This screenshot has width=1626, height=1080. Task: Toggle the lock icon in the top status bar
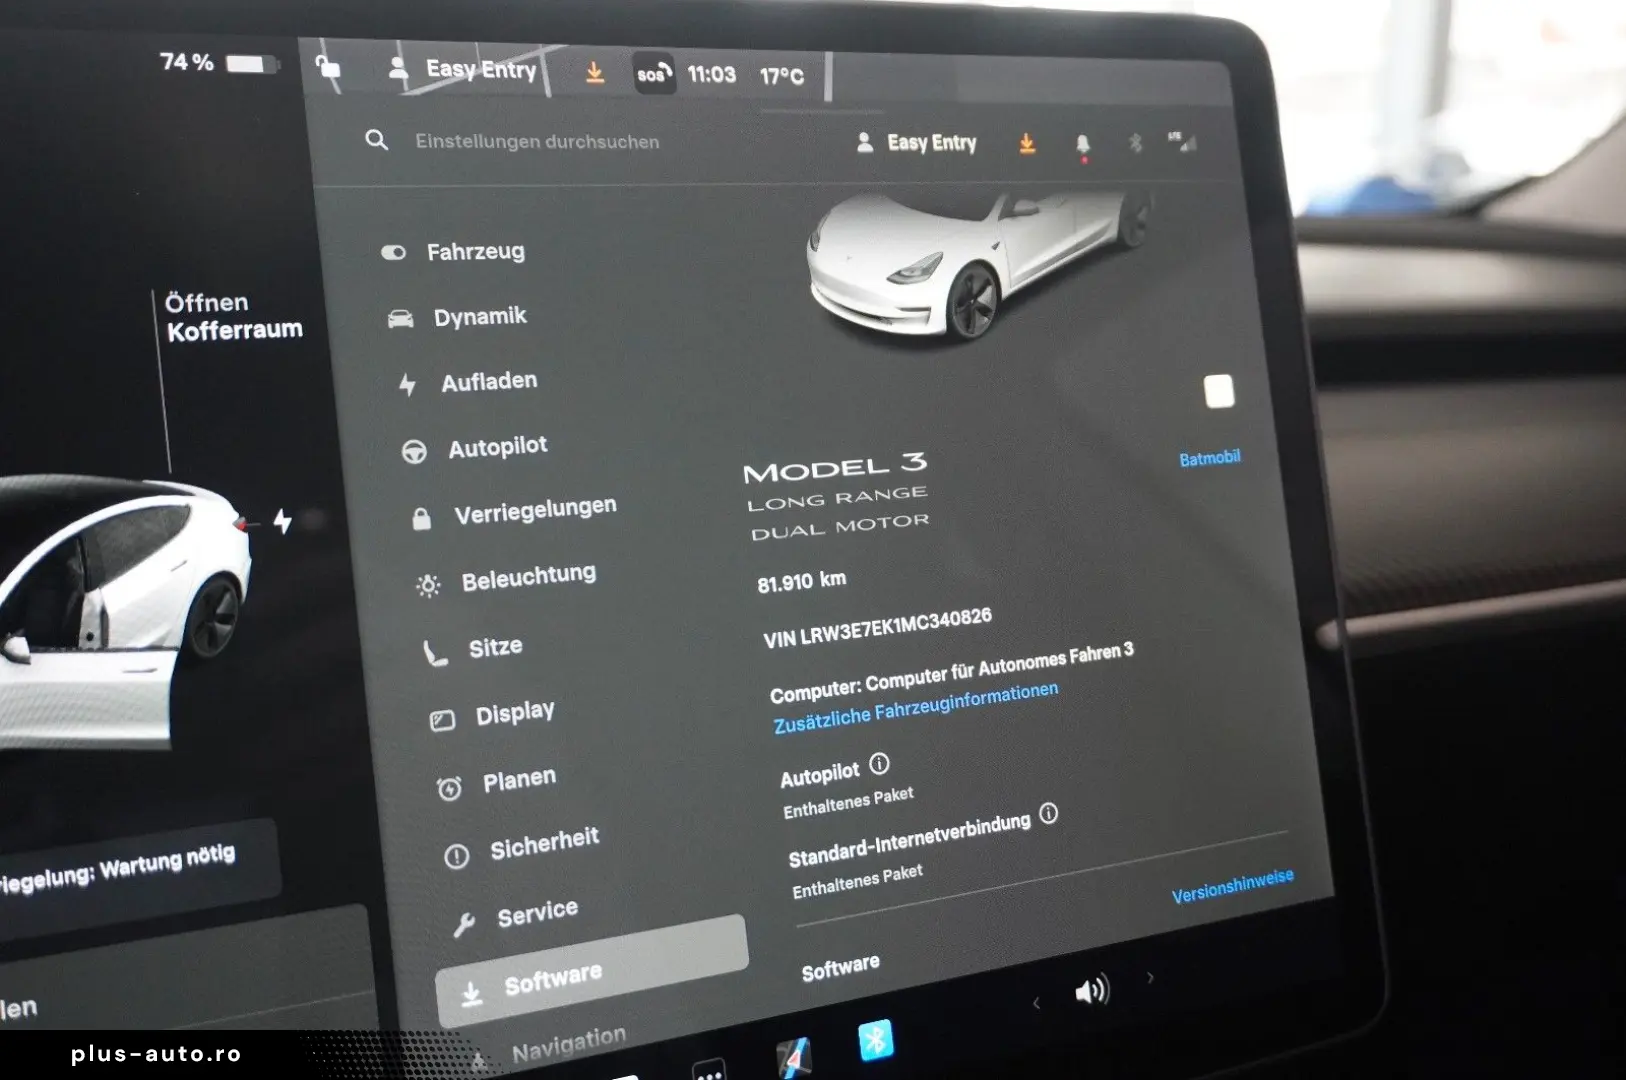pyautogui.click(x=330, y=68)
